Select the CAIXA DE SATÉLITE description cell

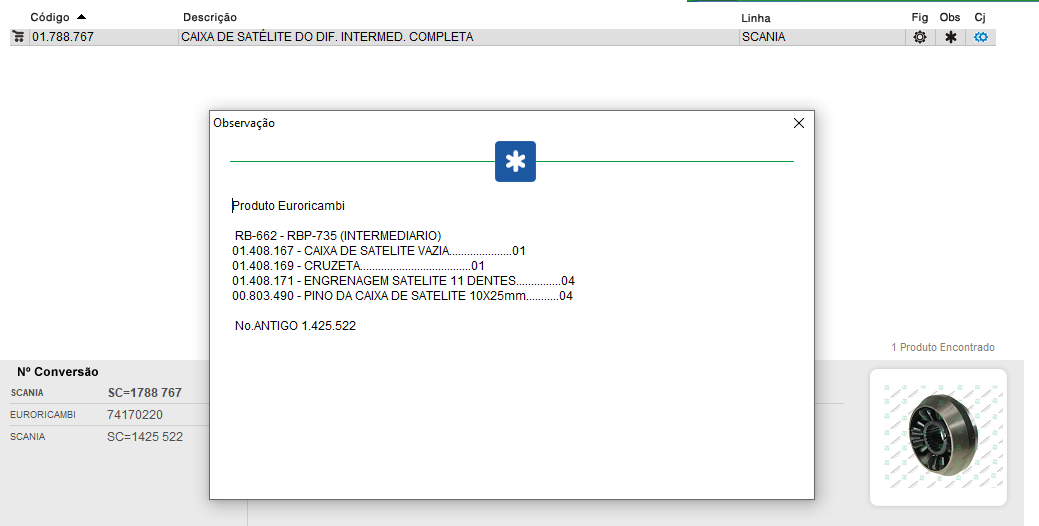point(327,37)
